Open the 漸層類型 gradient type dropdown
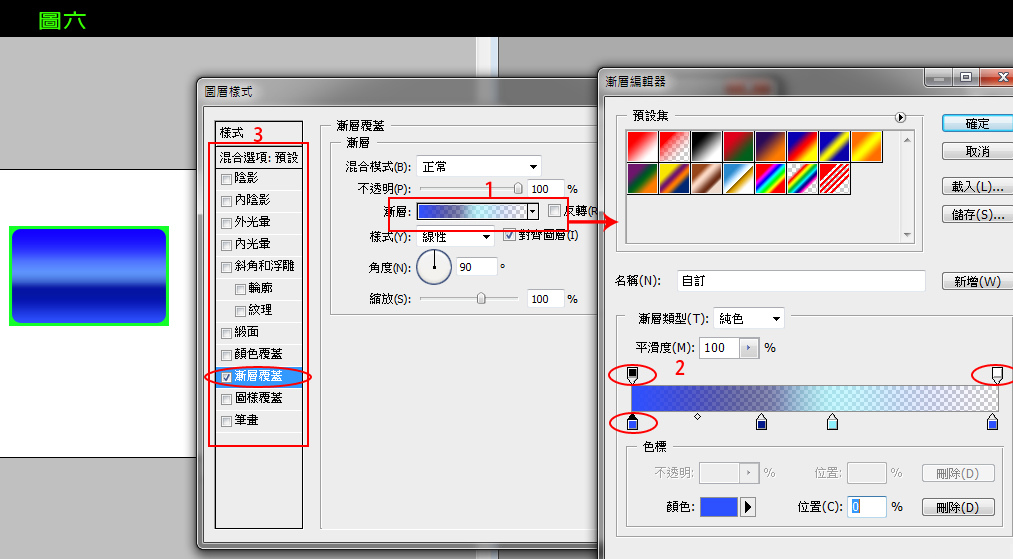The width and height of the screenshot is (1013, 559). coord(749,318)
